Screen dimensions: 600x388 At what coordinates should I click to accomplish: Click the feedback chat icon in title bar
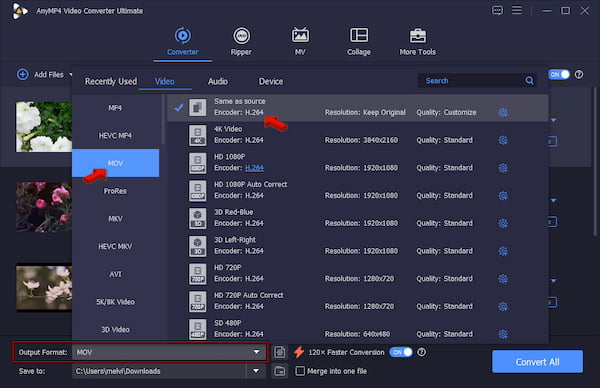[x=497, y=10]
